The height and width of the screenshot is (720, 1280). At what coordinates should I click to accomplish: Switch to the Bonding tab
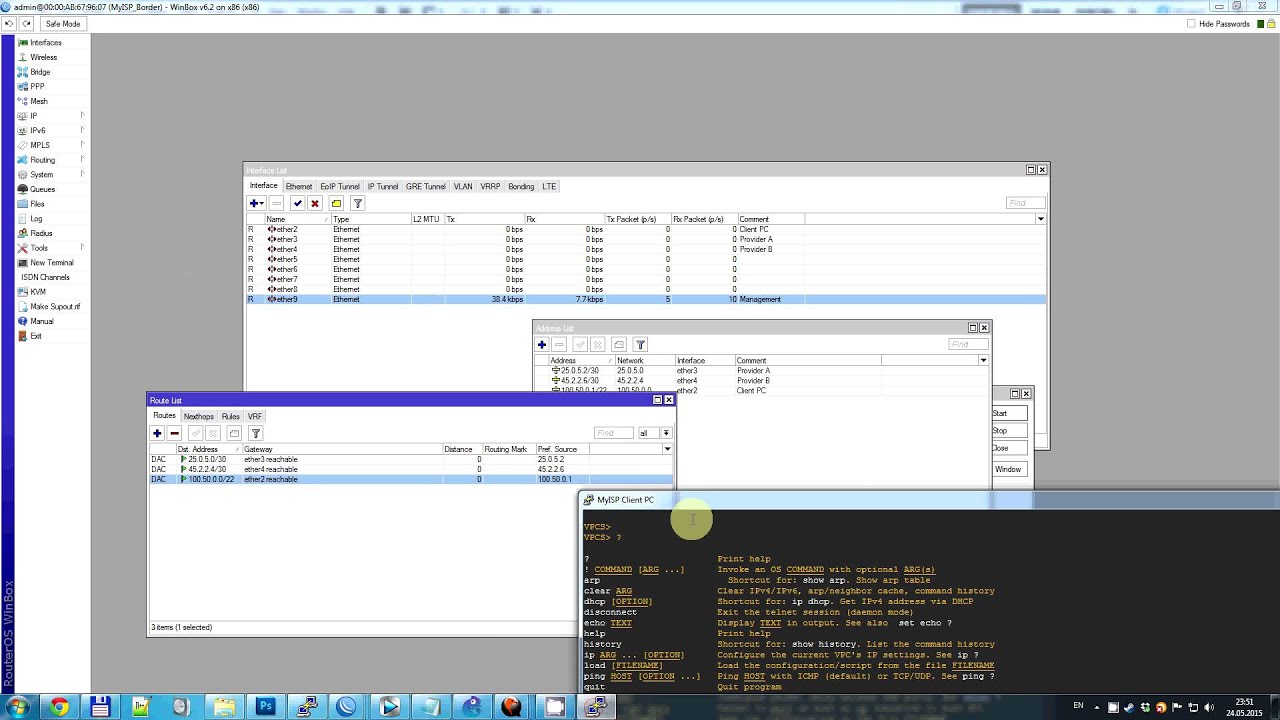click(x=521, y=186)
